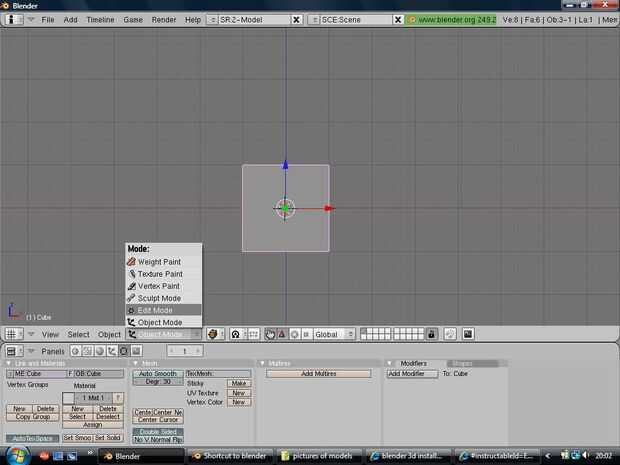The width and height of the screenshot is (620, 465).
Task: Open the object Mode dropdown in header
Action: 163,334
